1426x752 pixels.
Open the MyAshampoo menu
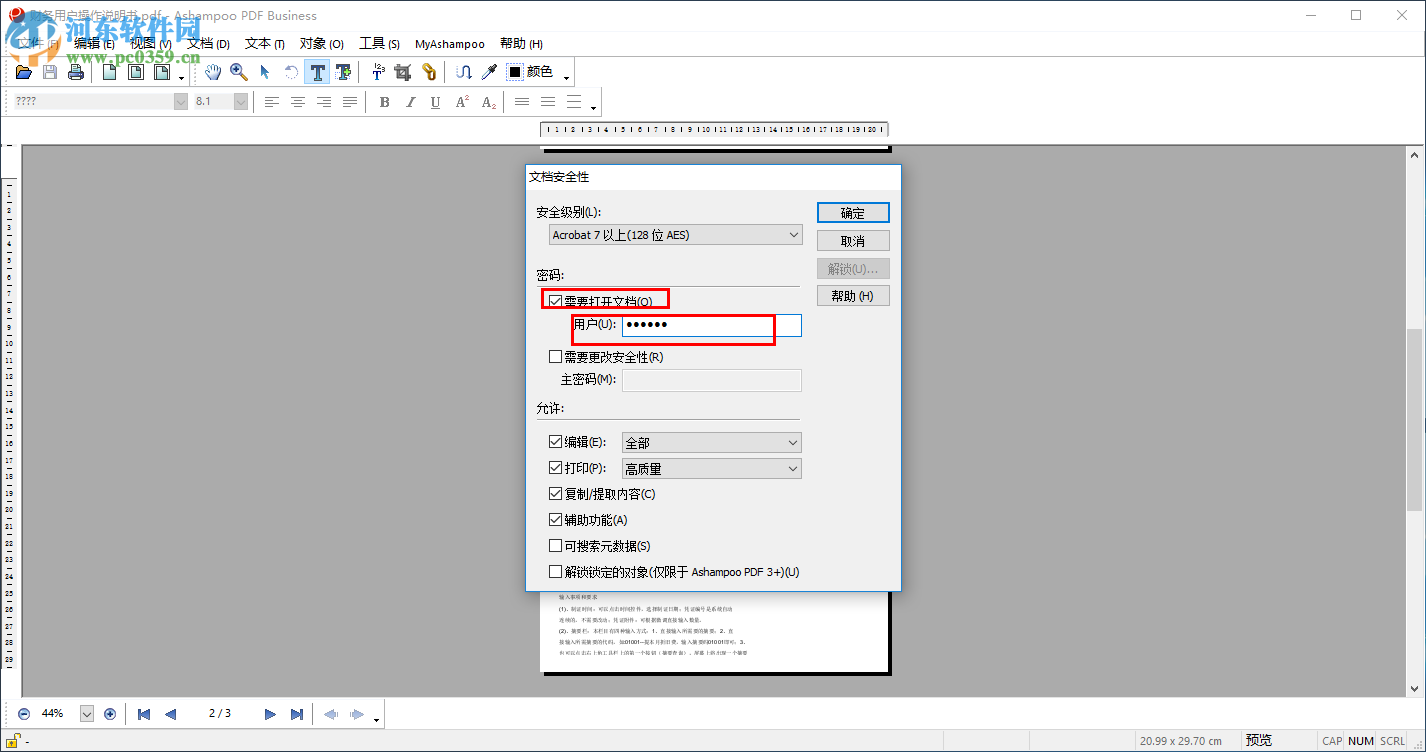449,43
